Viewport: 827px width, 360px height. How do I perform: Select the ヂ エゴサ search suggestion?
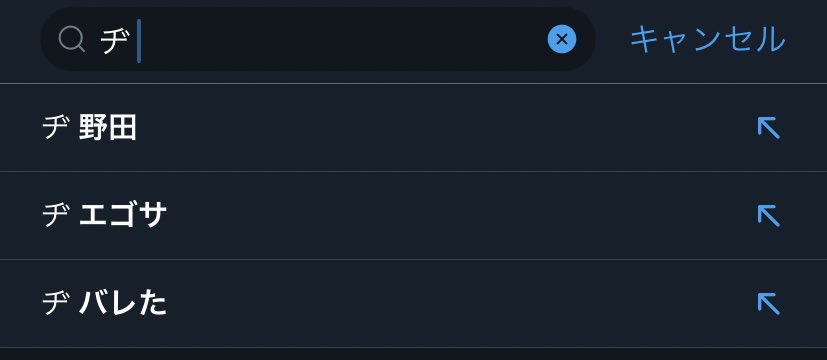coord(414,216)
